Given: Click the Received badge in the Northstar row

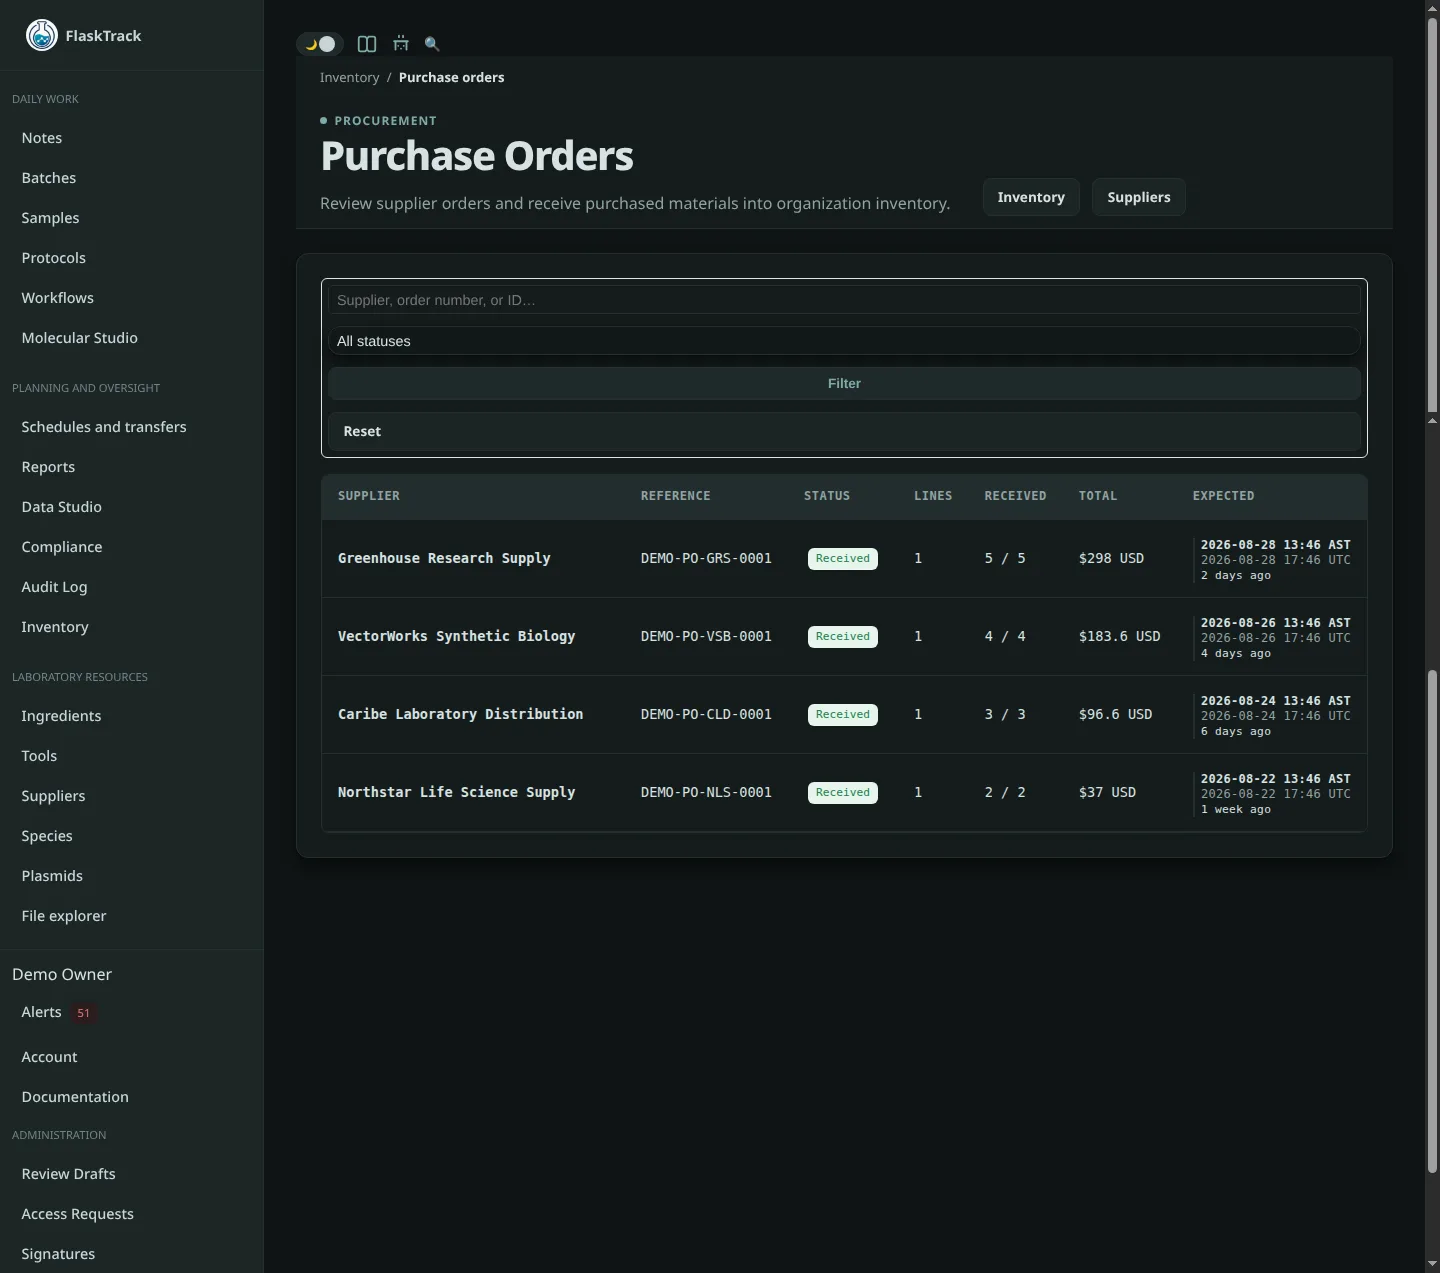Looking at the screenshot, I should [843, 793].
